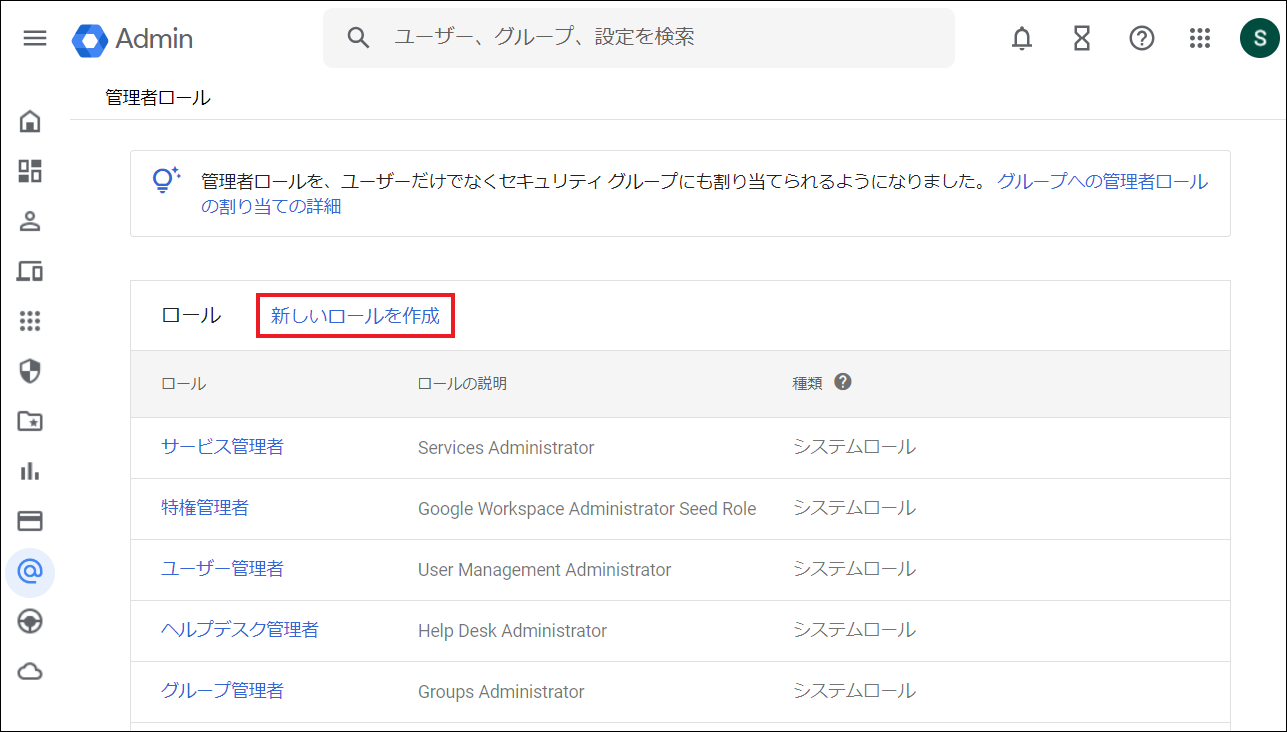The height and width of the screenshot is (732, 1287).
Task: Open the Reporting bar chart sidebar icon
Action: pyautogui.click(x=30, y=471)
